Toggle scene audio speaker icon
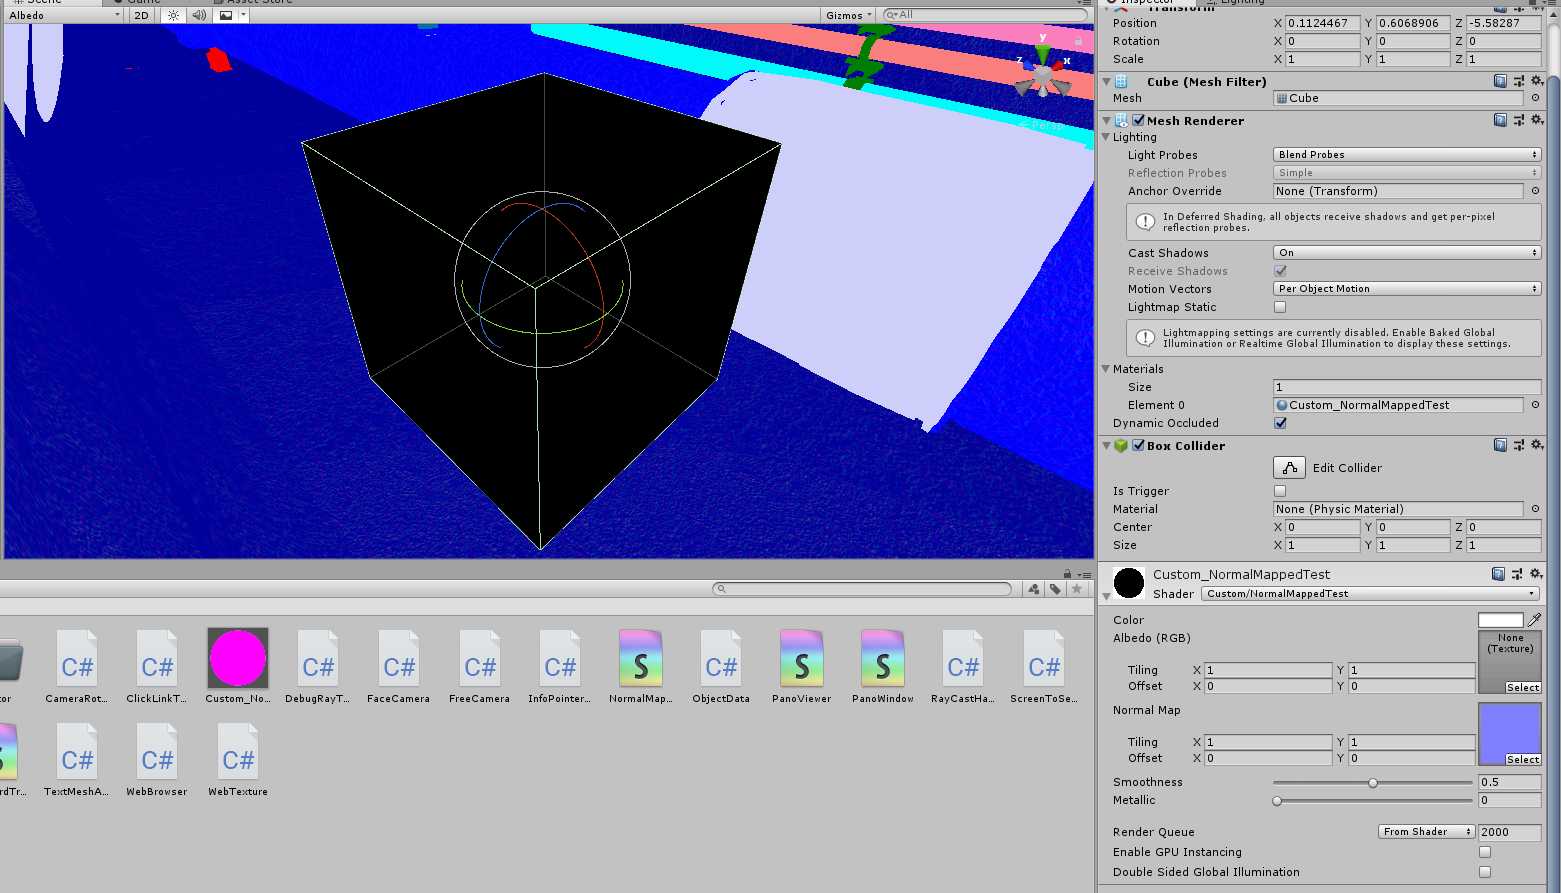The width and height of the screenshot is (1561, 893). coord(199,15)
